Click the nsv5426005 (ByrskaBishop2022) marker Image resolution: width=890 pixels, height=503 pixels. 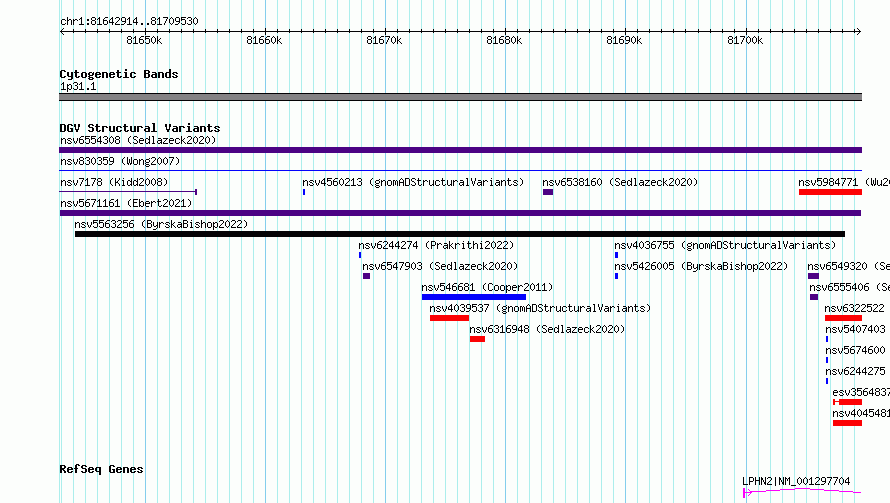tap(616, 276)
